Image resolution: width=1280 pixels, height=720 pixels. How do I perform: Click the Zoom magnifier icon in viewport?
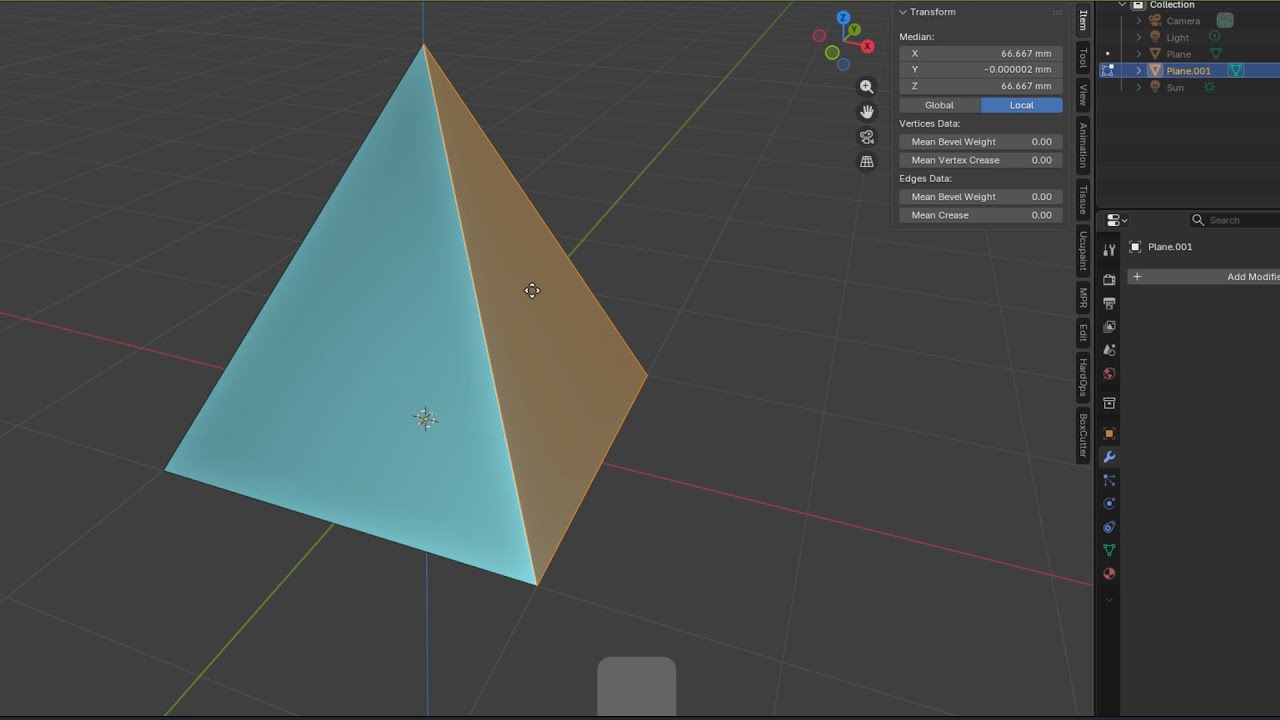pos(867,87)
